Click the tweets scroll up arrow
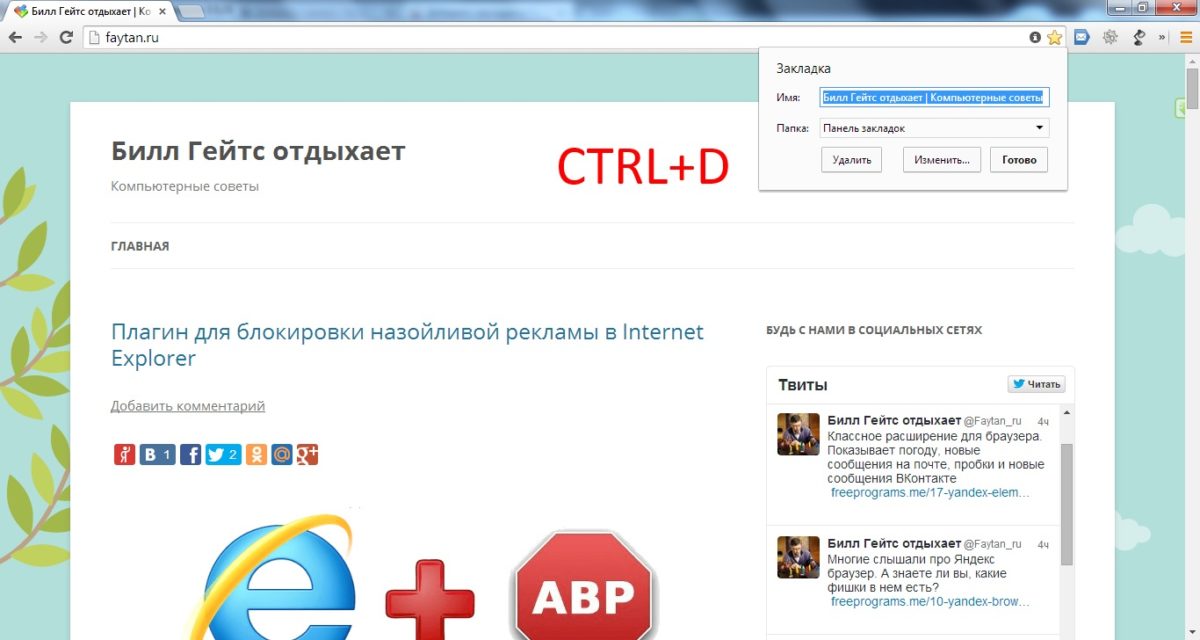The image size is (1200, 640). tap(1066, 412)
